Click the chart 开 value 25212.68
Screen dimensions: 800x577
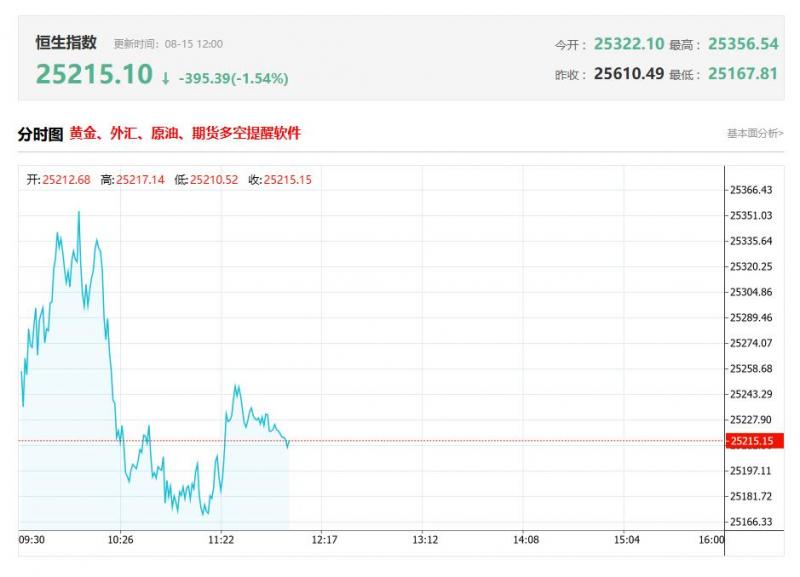(x=66, y=180)
